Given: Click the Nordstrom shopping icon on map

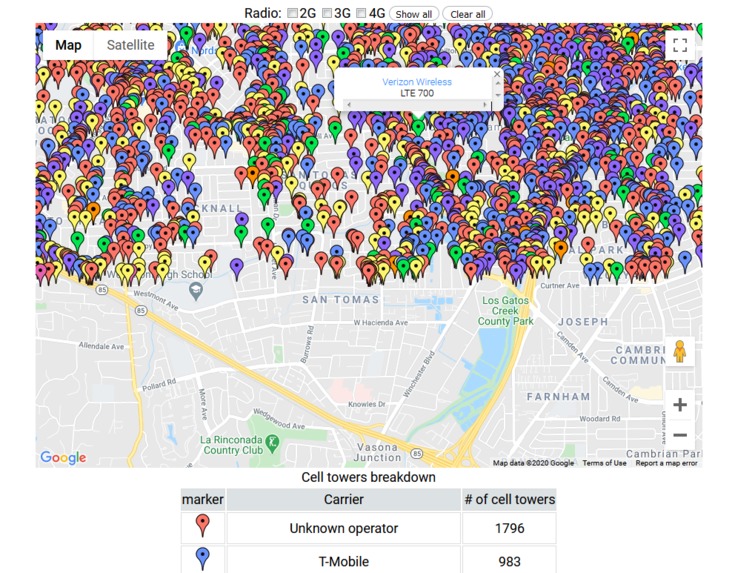Looking at the screenshot, I should click(180, 47).
